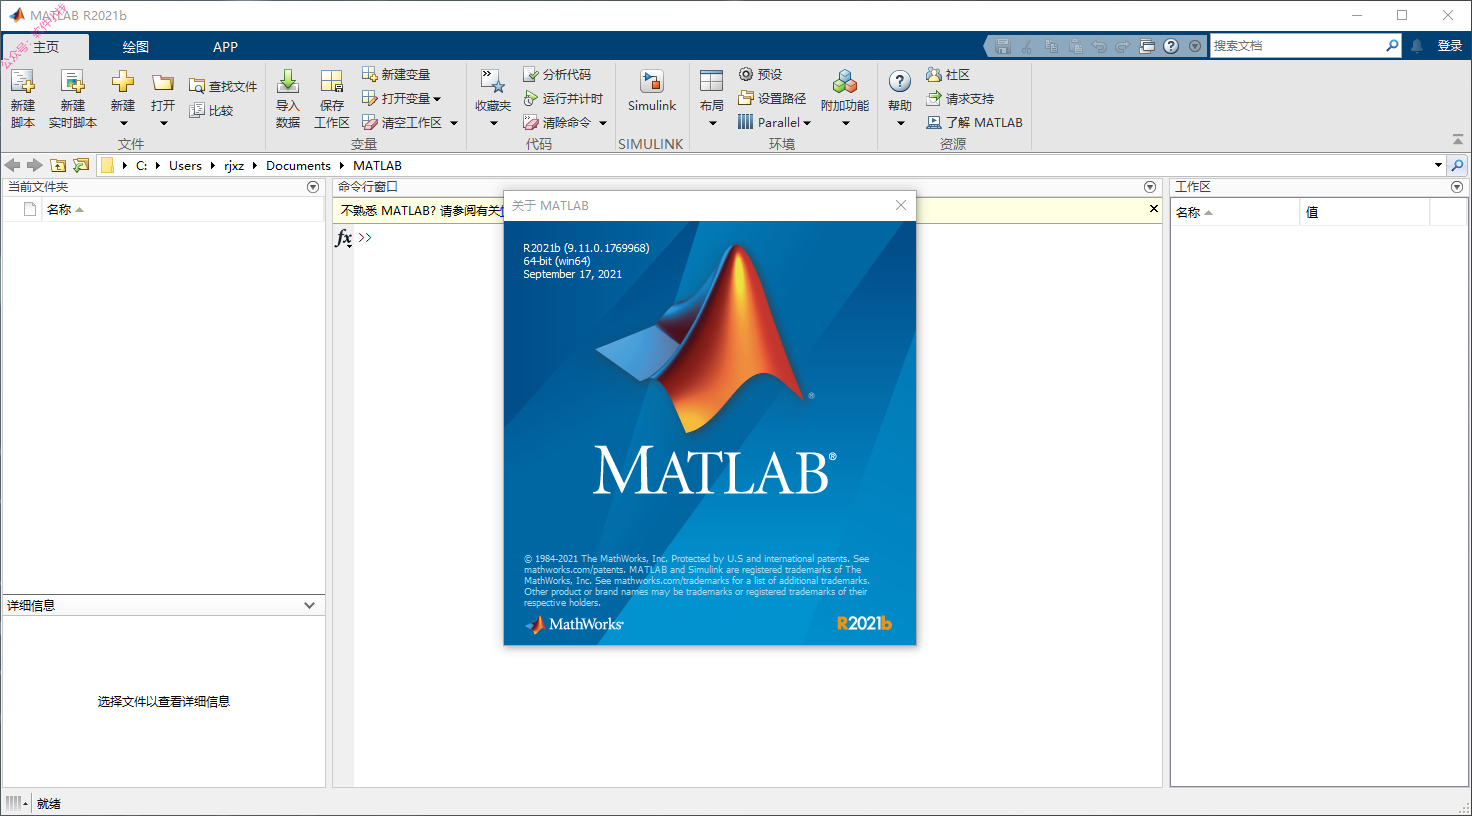The image size is (1472, 816).
Task: Go back to previous folder
Action: pos(13,165)
